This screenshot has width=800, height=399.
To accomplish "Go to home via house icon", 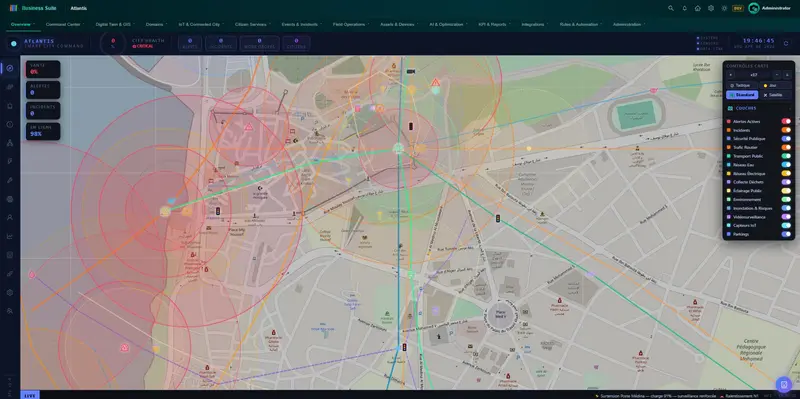I will 697,8.
